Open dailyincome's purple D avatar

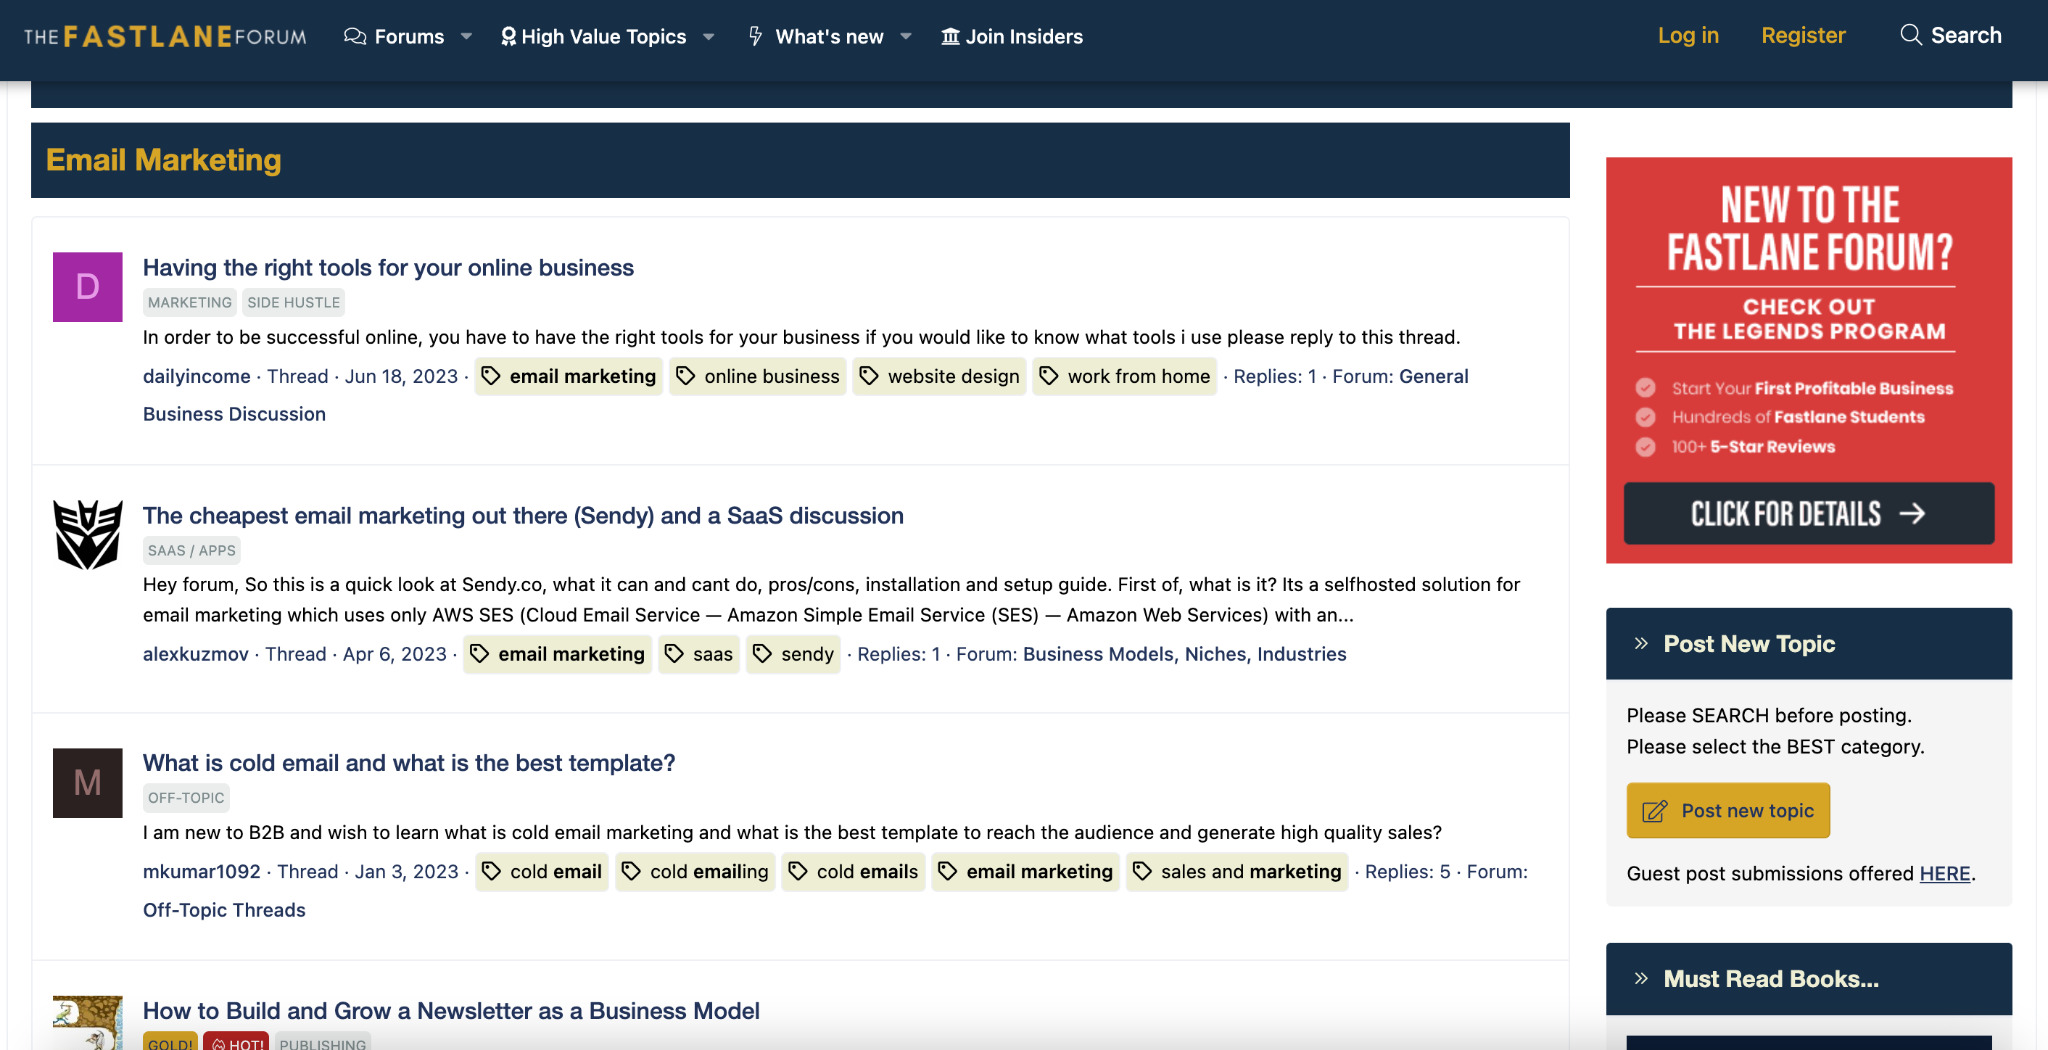[88, 287]
